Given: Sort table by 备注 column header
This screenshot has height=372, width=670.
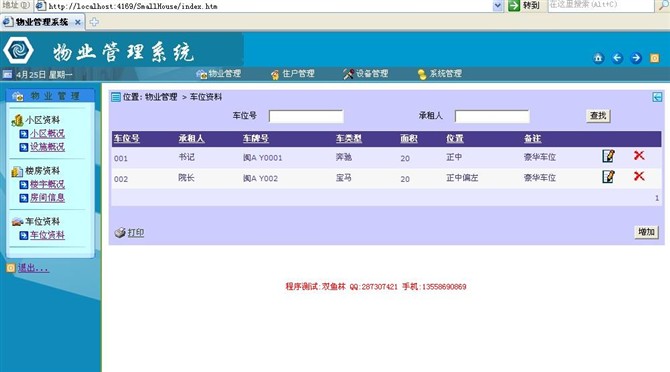Looking at the screenshot, I should (x=532, y=138).
